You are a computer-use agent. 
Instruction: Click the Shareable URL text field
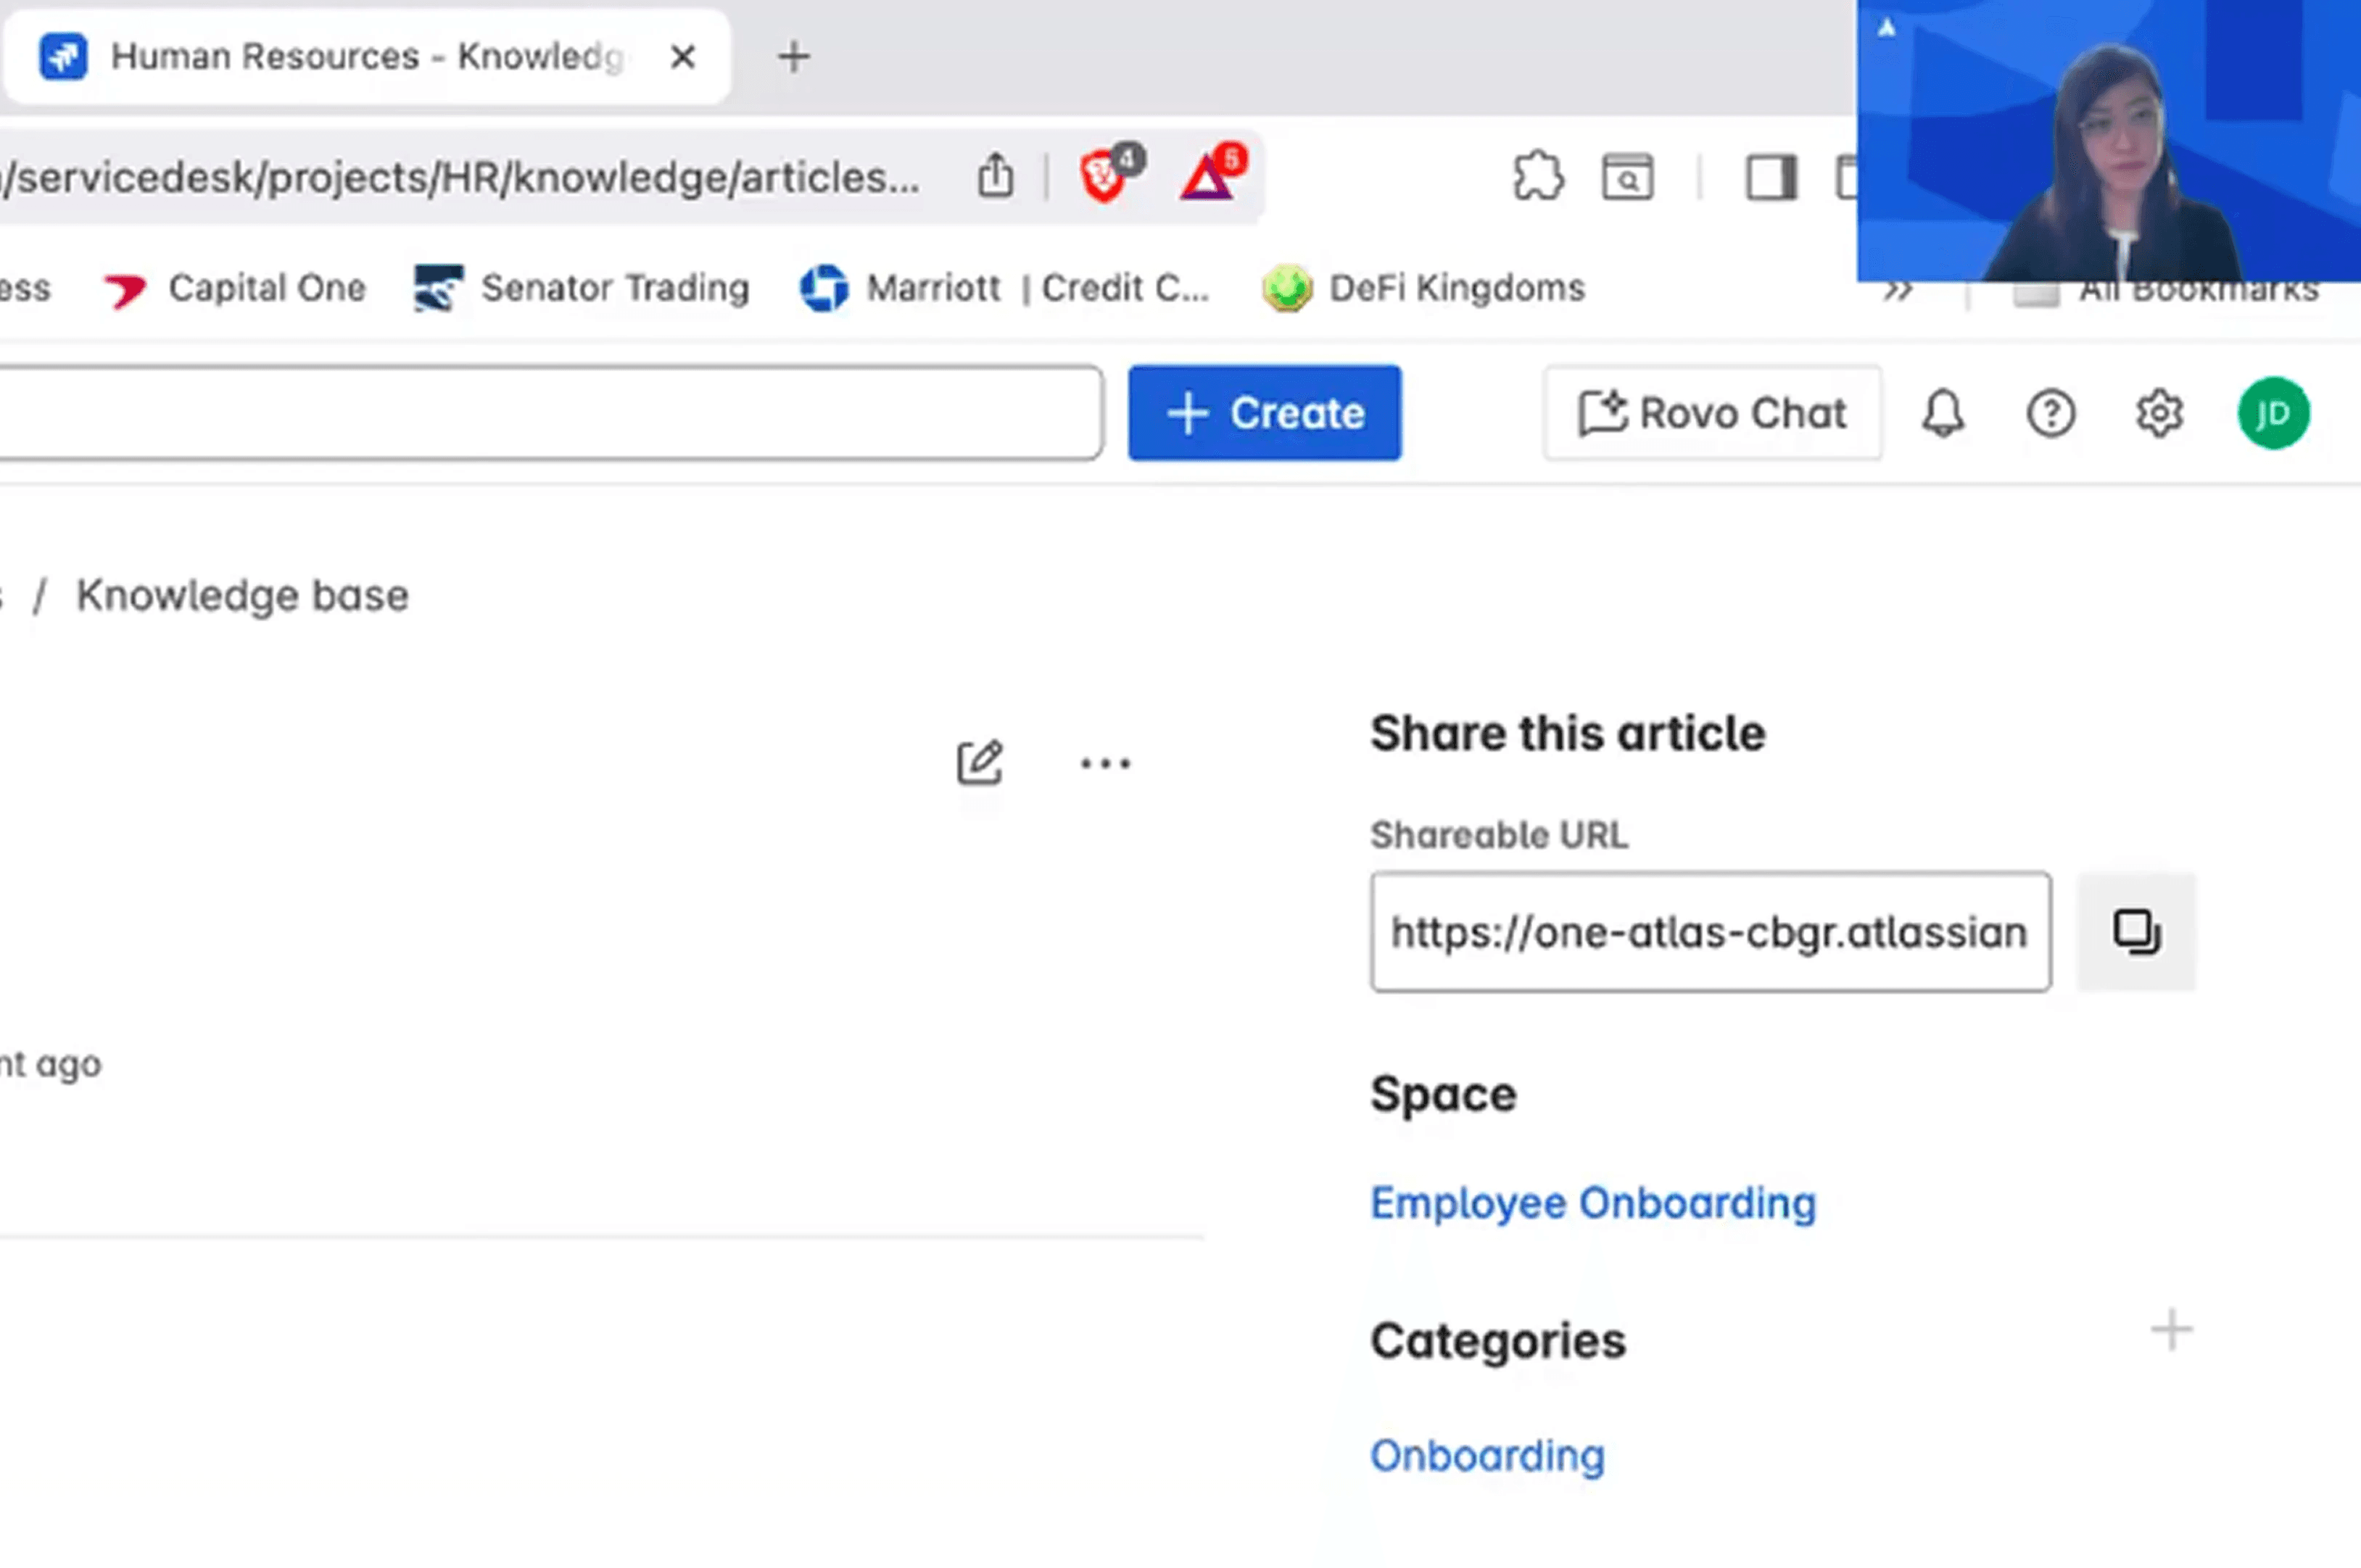(1710, 932)
